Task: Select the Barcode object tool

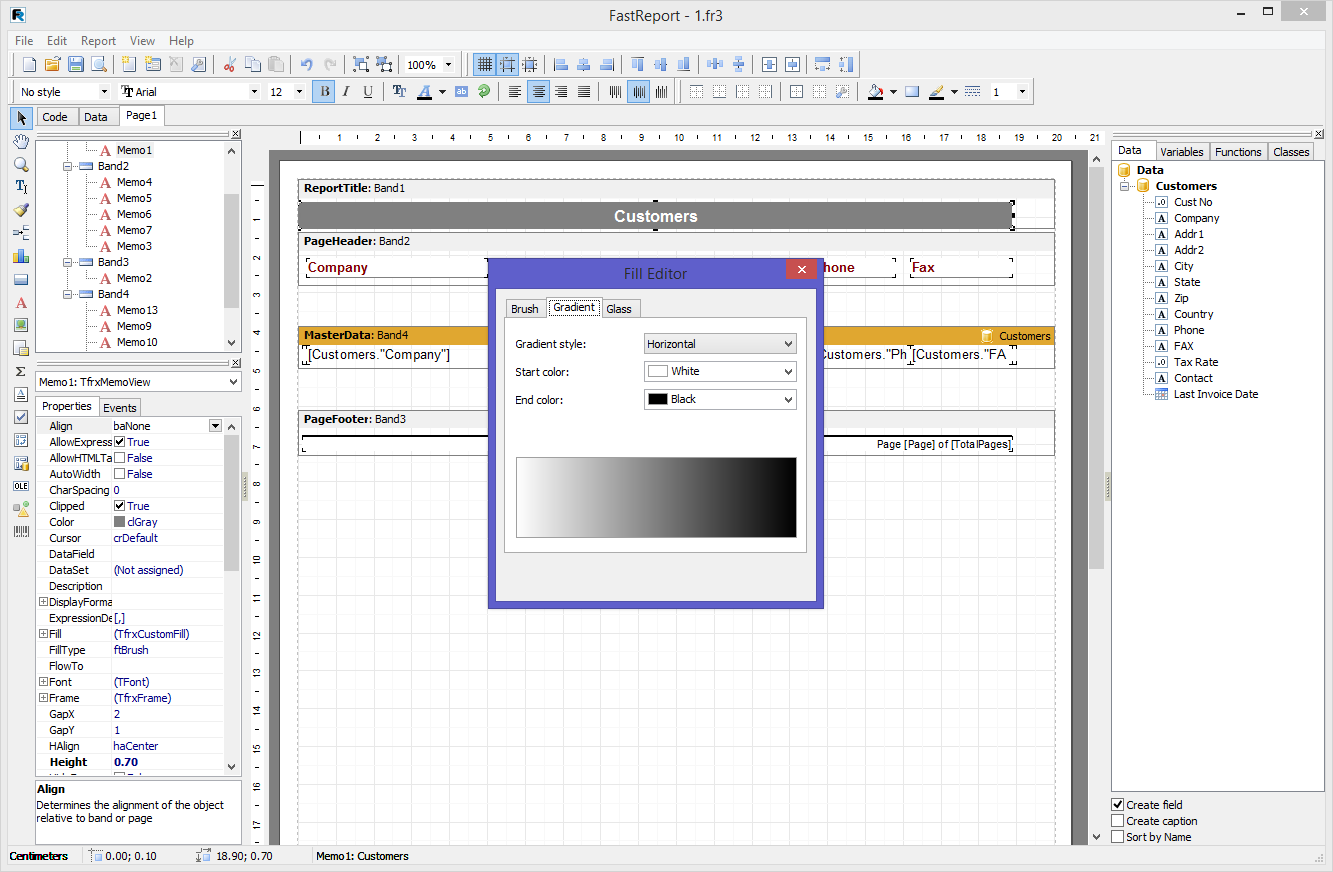Action: (x=21, y=532)
